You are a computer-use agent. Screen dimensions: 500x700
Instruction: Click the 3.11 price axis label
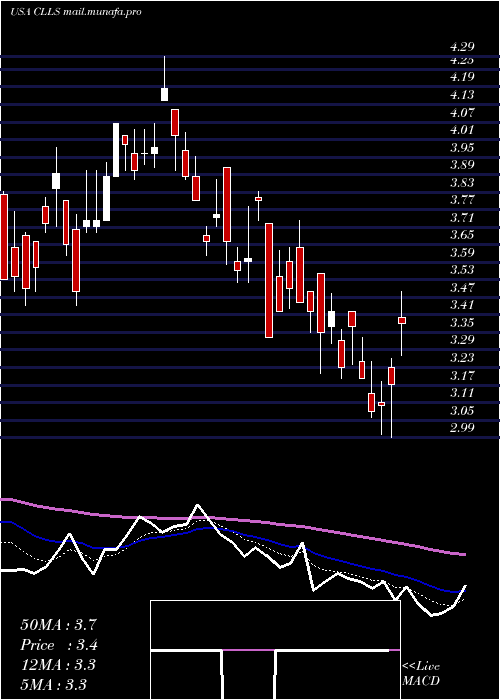(x=462, y=392)
